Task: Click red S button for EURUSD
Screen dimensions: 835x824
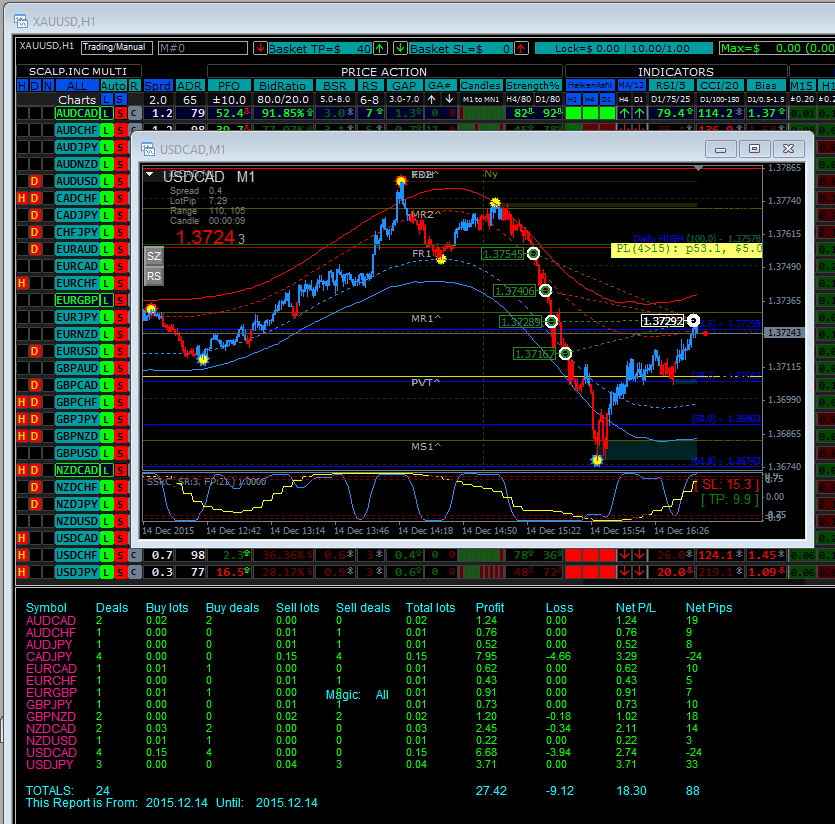Action: (x=121, y=352)
